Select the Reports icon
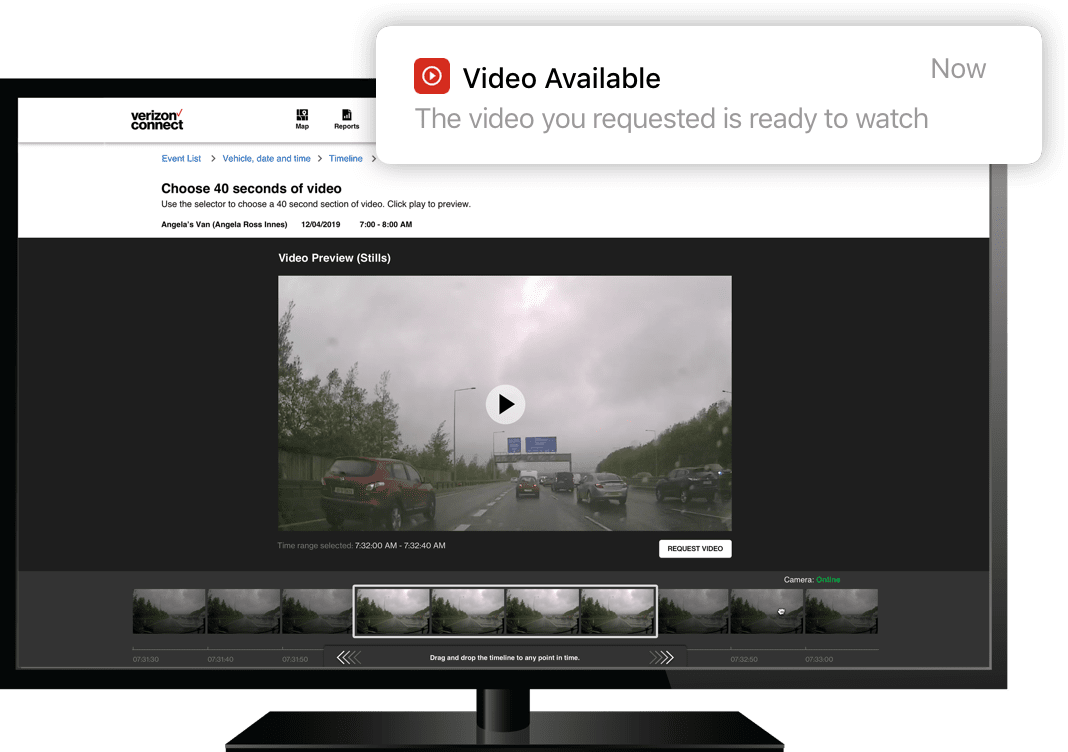Viewport: 1068px width, 752px height. [346, 118]
